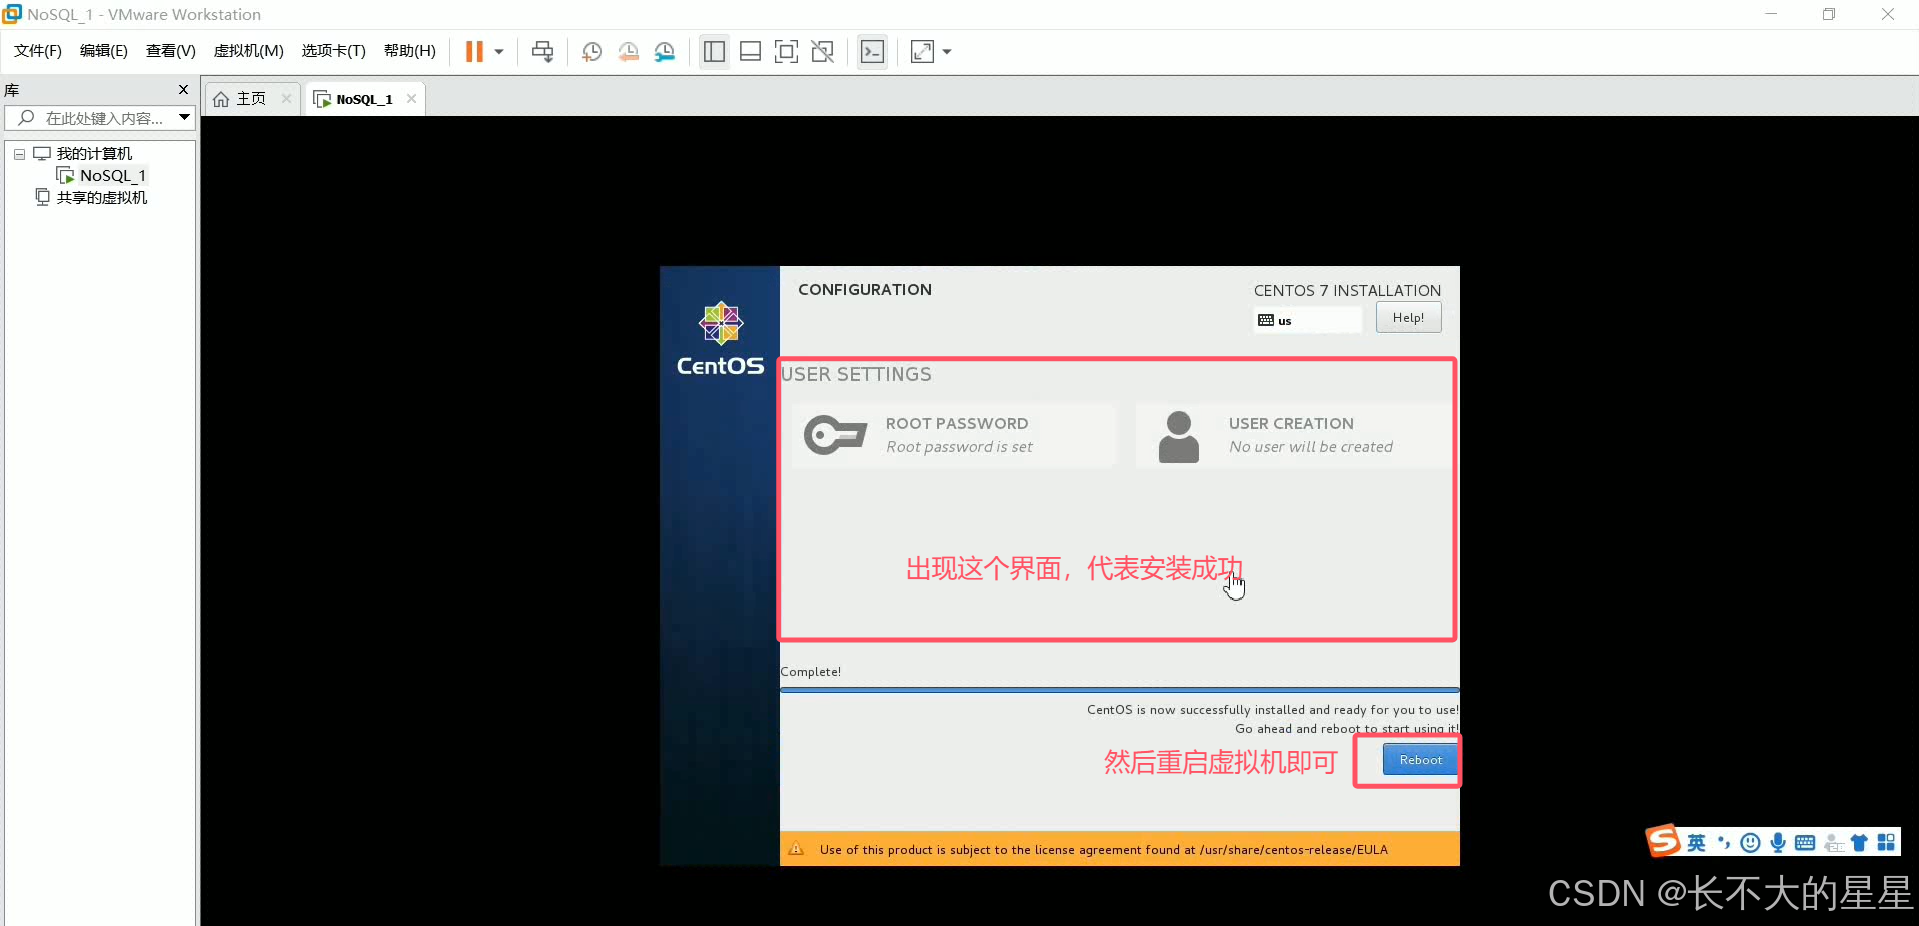Click the 'Complete!' status text
This screenshot has height=926, width=1919.
(x=811, y=672)
